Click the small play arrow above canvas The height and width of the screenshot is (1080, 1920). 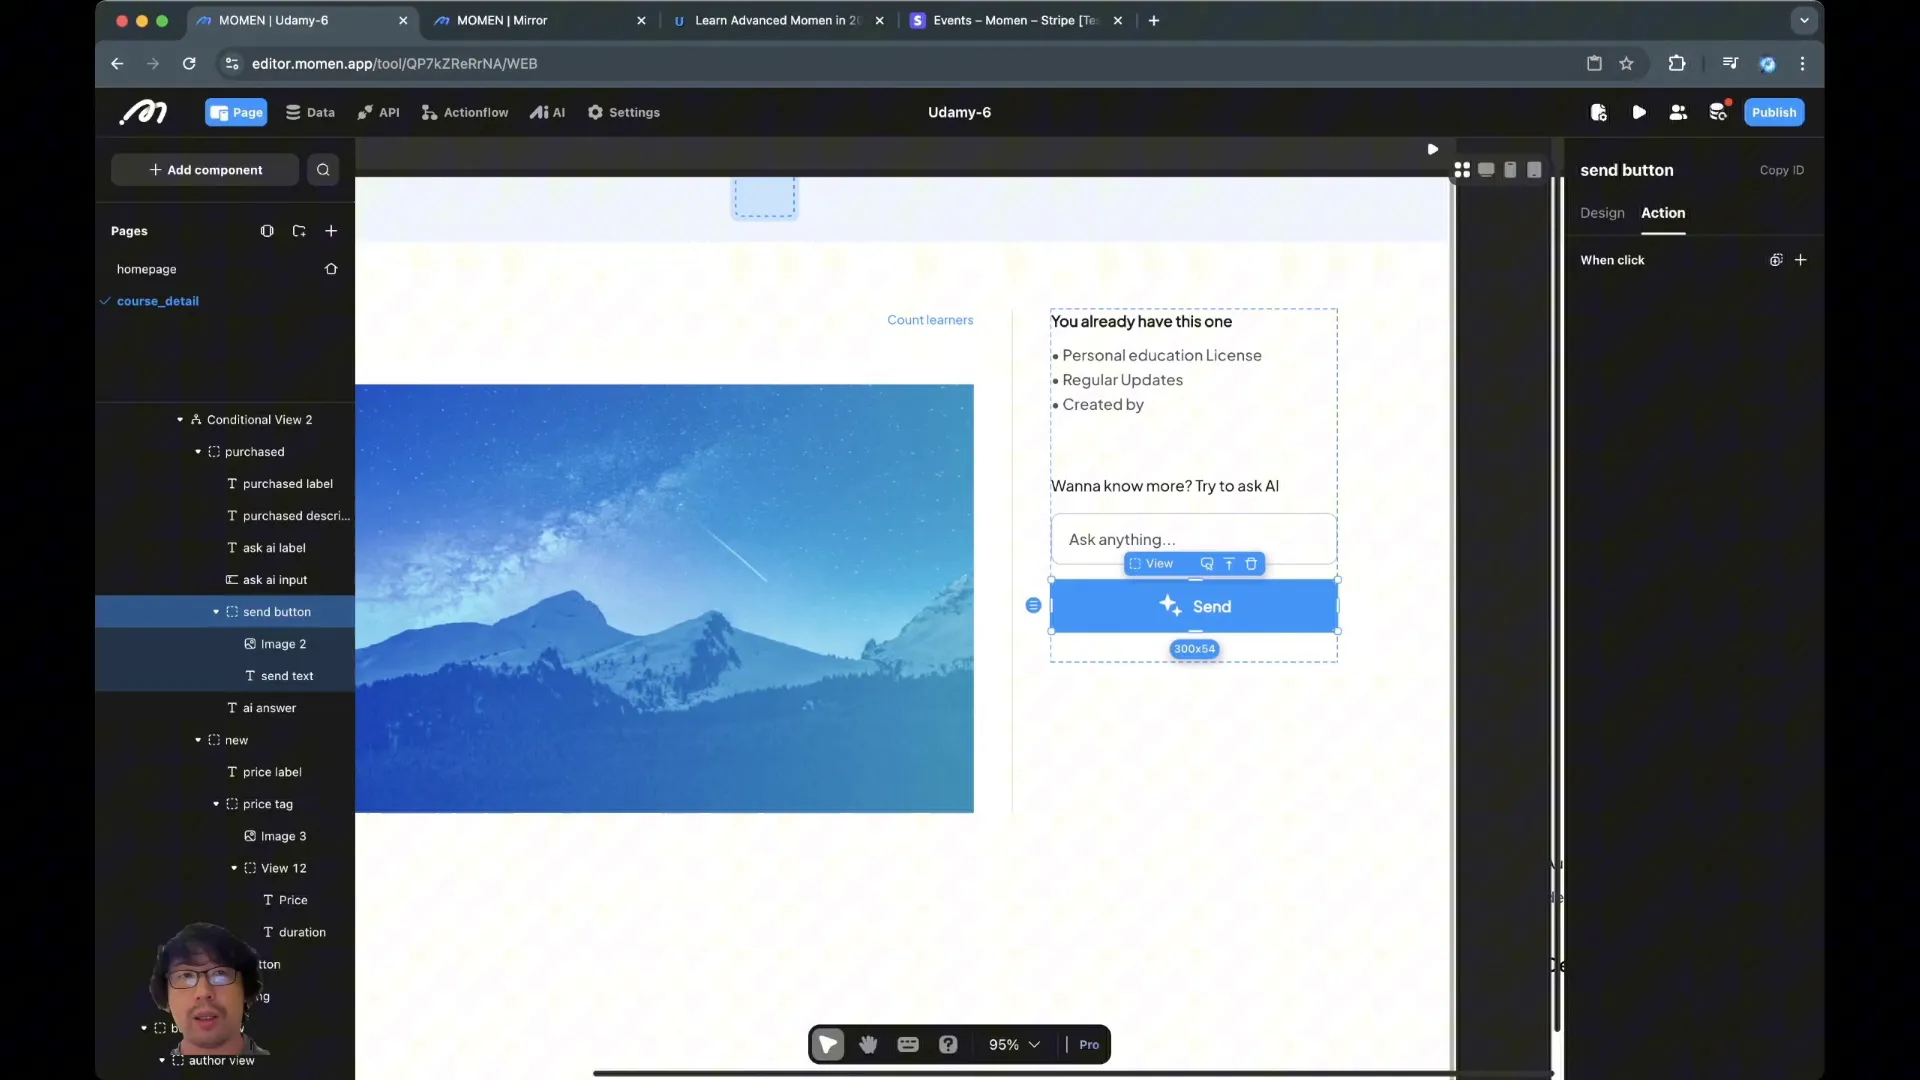pyautogui.click(x=1433, y=149)
